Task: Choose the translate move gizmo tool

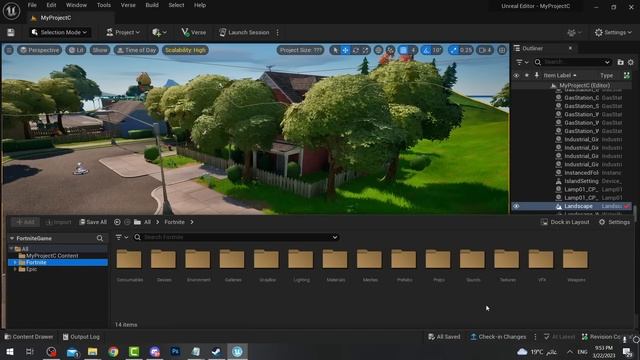Action: [345, 50]
